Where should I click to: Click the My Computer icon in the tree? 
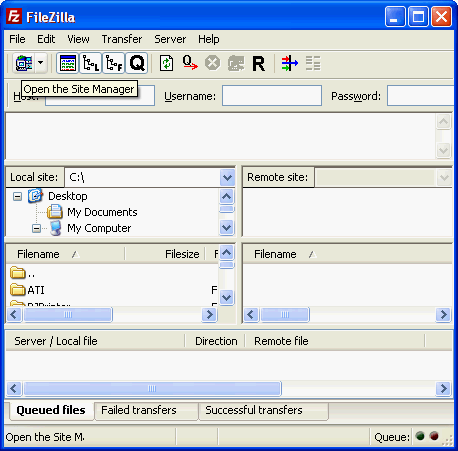point(55,228)
